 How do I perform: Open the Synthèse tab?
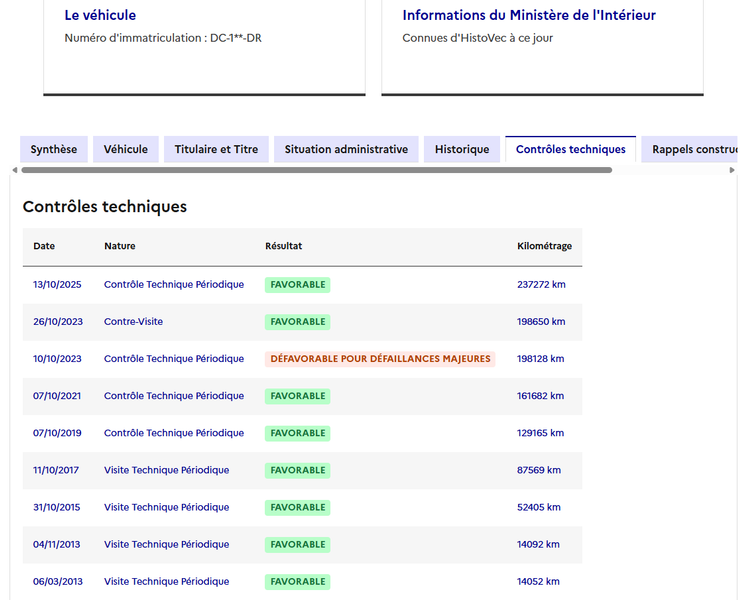click(54, 150)
